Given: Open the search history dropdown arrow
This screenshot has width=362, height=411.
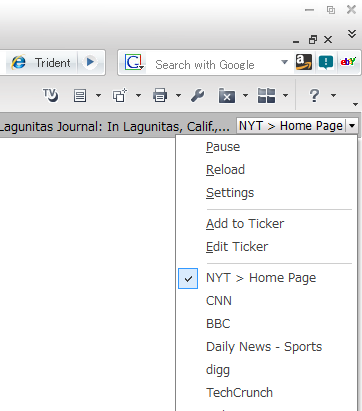Looking at the screenshot, I should pos(284,62).
